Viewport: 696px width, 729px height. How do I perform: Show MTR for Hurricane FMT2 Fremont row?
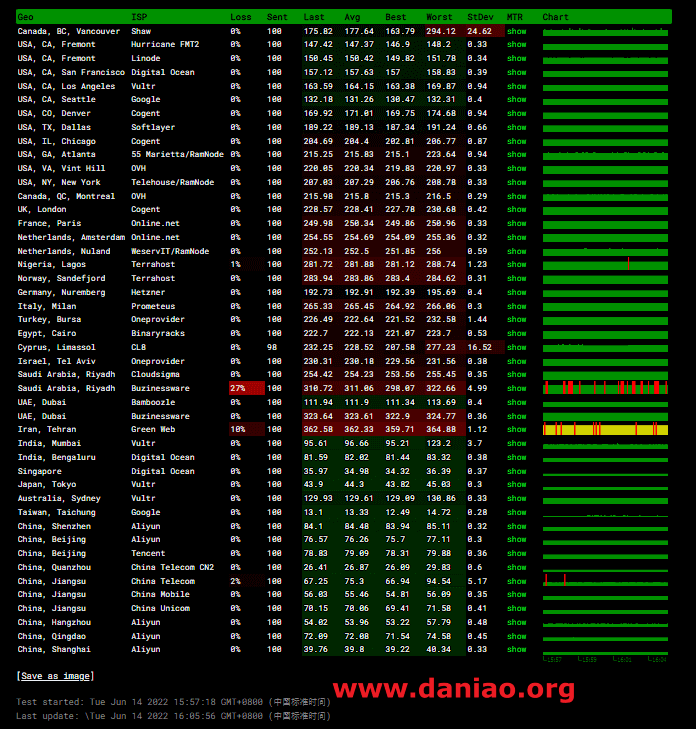[x=517, y=44]
